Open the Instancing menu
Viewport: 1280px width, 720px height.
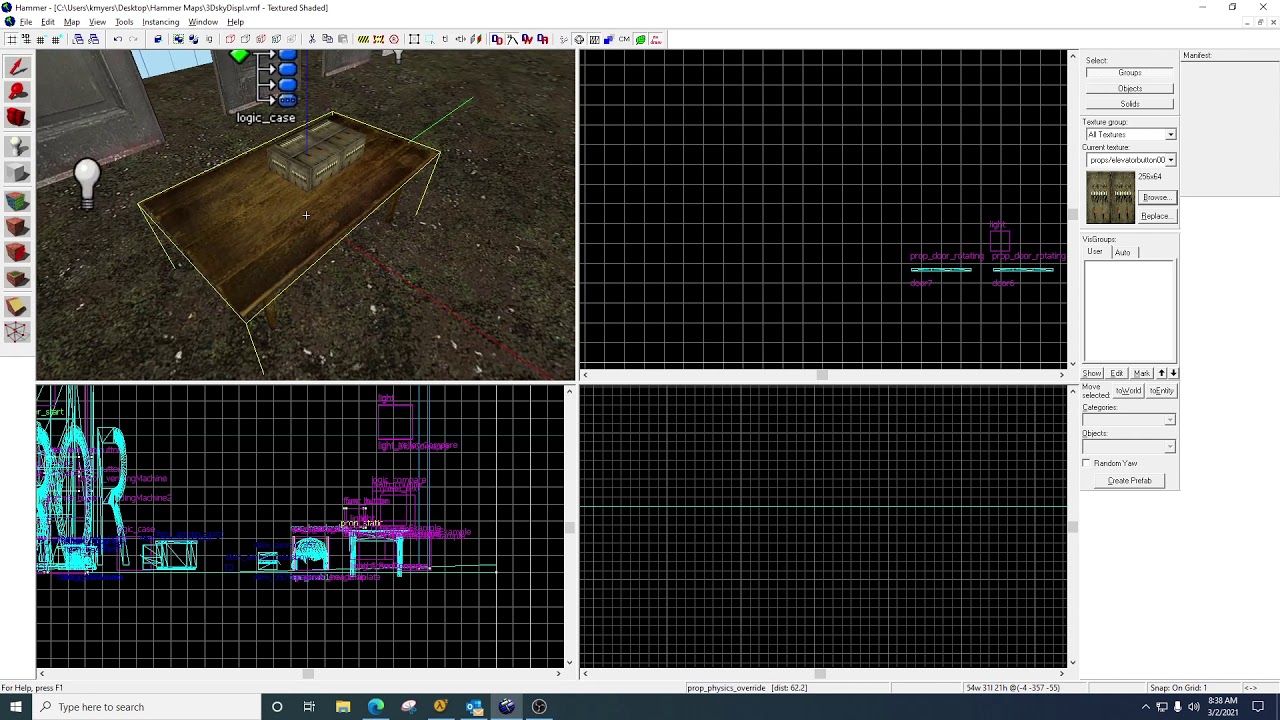click(160, 22)
